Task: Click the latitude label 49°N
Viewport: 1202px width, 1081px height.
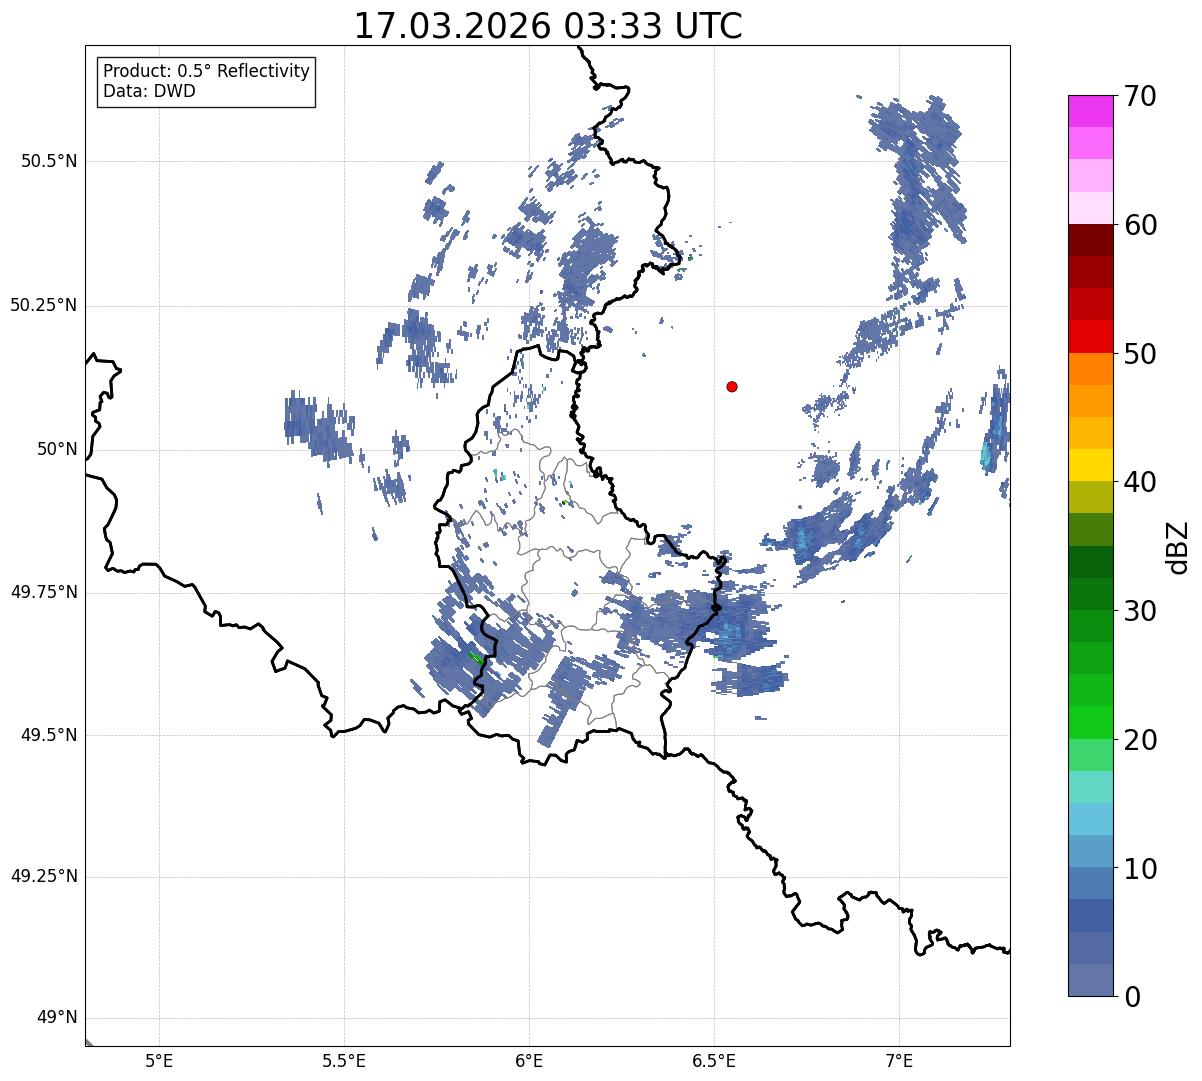Action: click(x=57, y=1018)
